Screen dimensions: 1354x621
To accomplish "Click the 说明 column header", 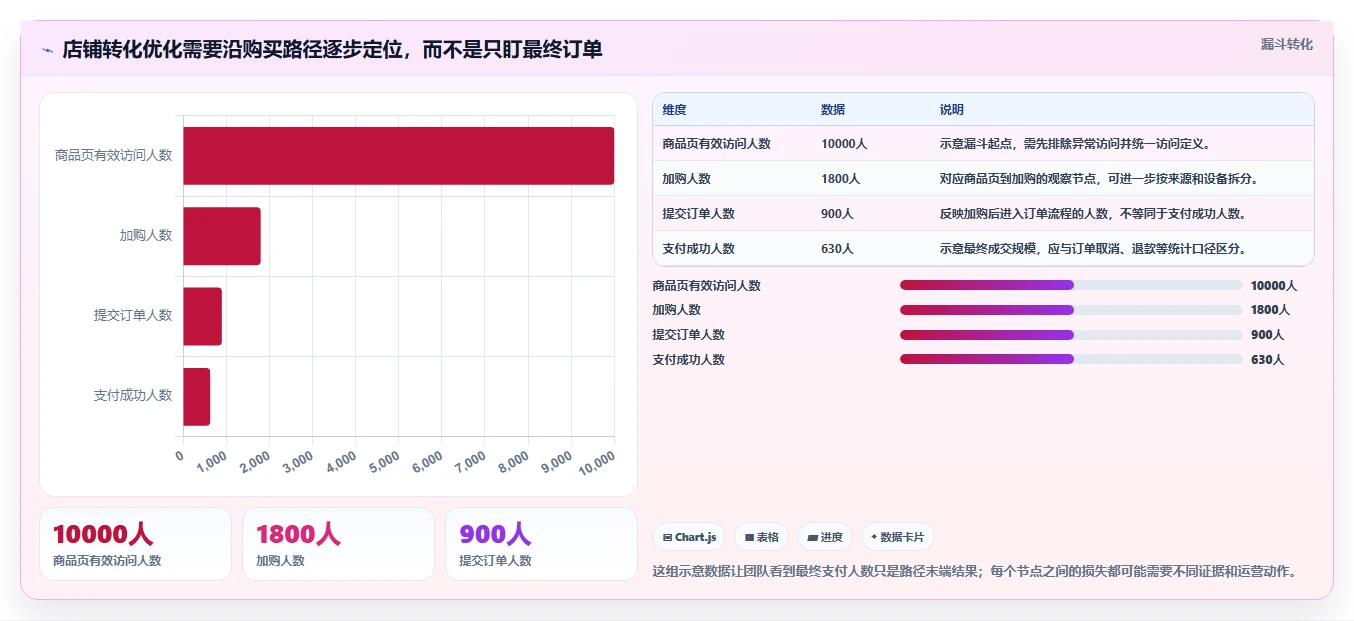I will (951, 110).
